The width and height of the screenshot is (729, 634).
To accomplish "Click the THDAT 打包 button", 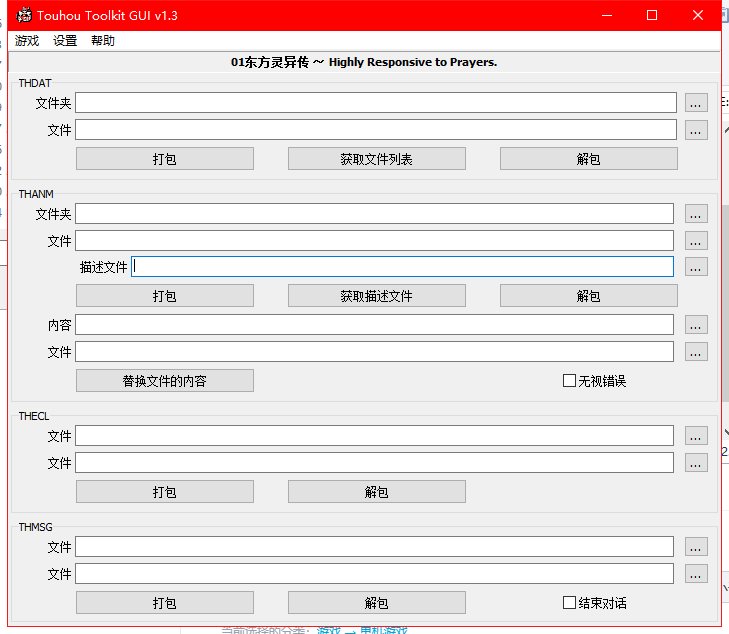I will click(x=165, y=159).
